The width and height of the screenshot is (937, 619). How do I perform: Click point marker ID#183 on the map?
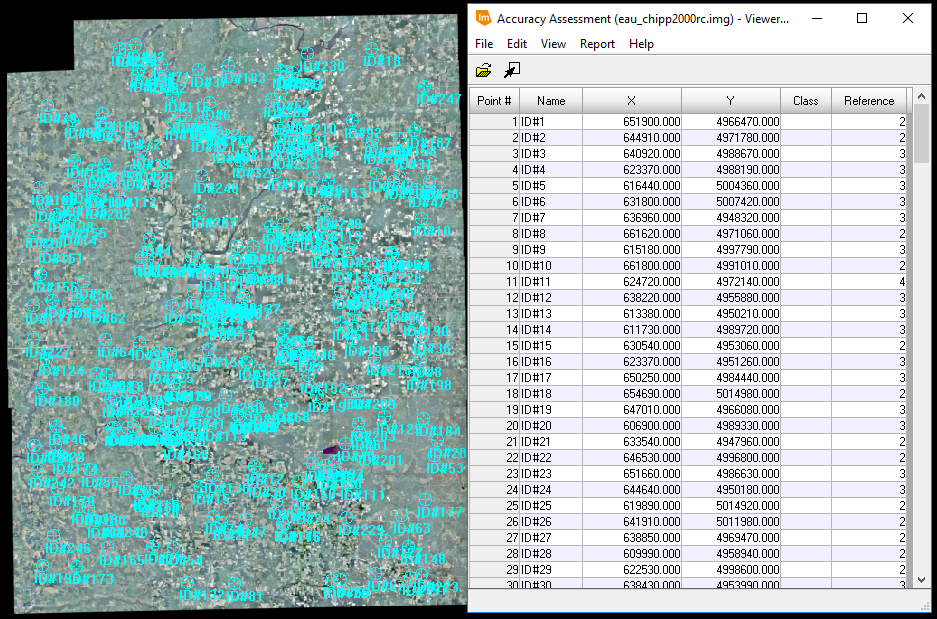[x=228, y=65]
